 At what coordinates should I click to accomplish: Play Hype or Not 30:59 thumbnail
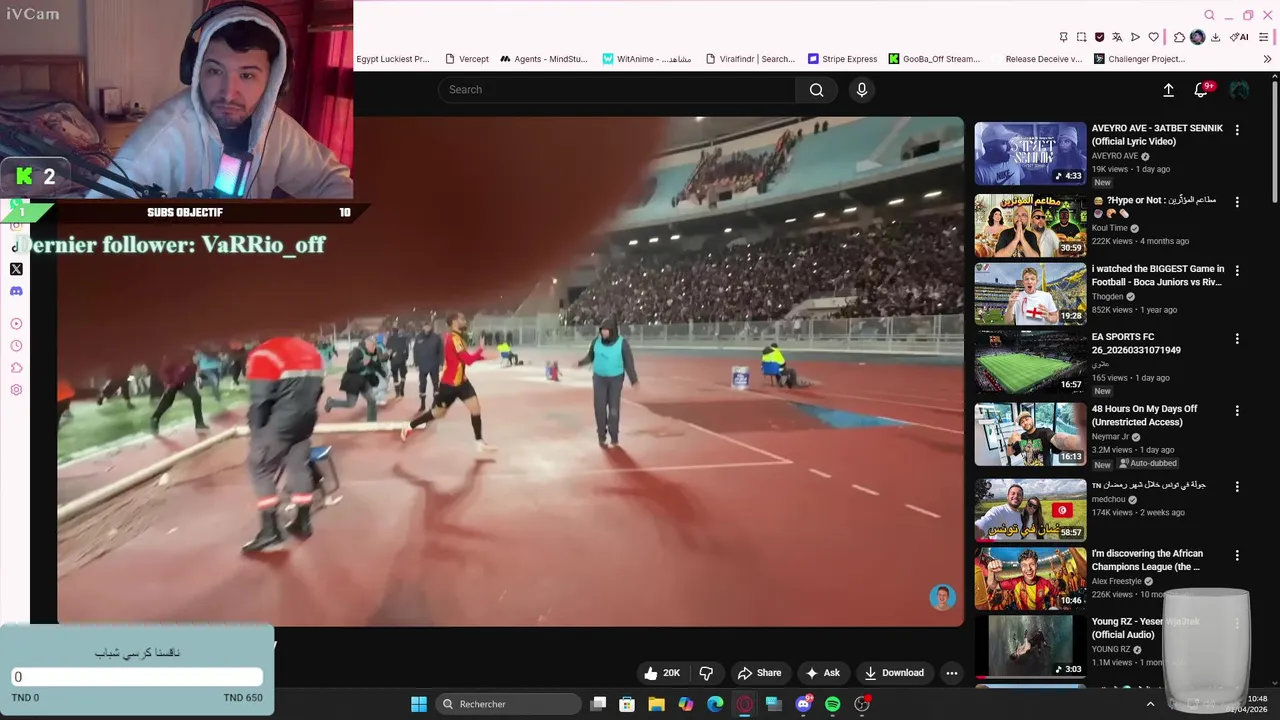[1030, 225]
